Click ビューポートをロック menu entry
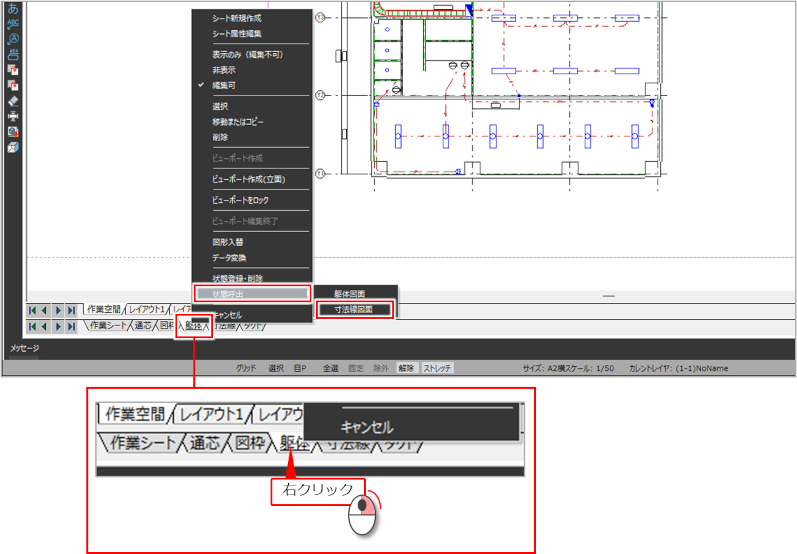Viewport: 797px width, 554px height. coord(240,201)
